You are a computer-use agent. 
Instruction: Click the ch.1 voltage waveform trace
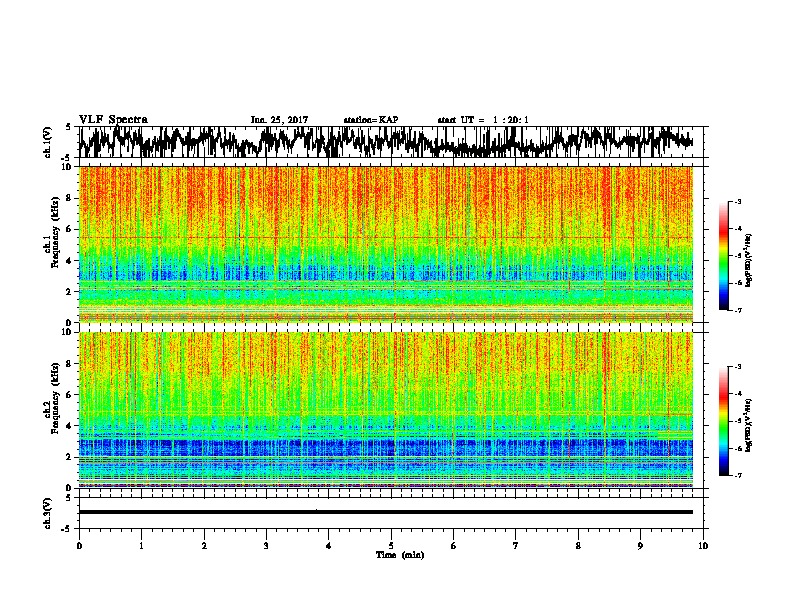[386, 142]
